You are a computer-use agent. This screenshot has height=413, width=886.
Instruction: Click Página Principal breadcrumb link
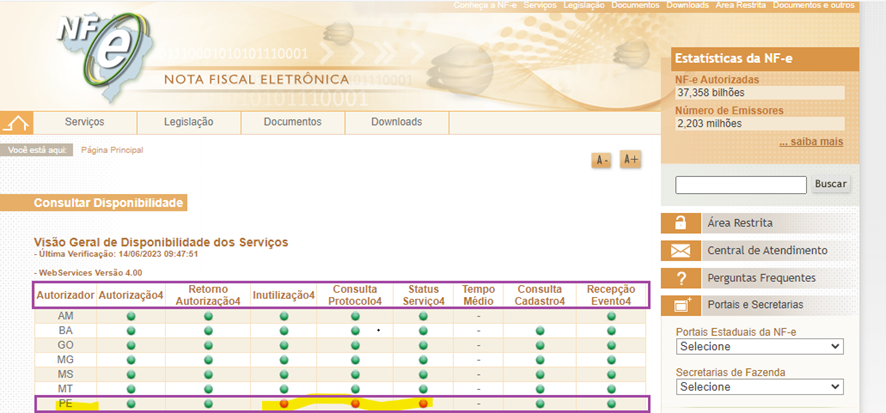pyautogui.click(x=112, y=150)
